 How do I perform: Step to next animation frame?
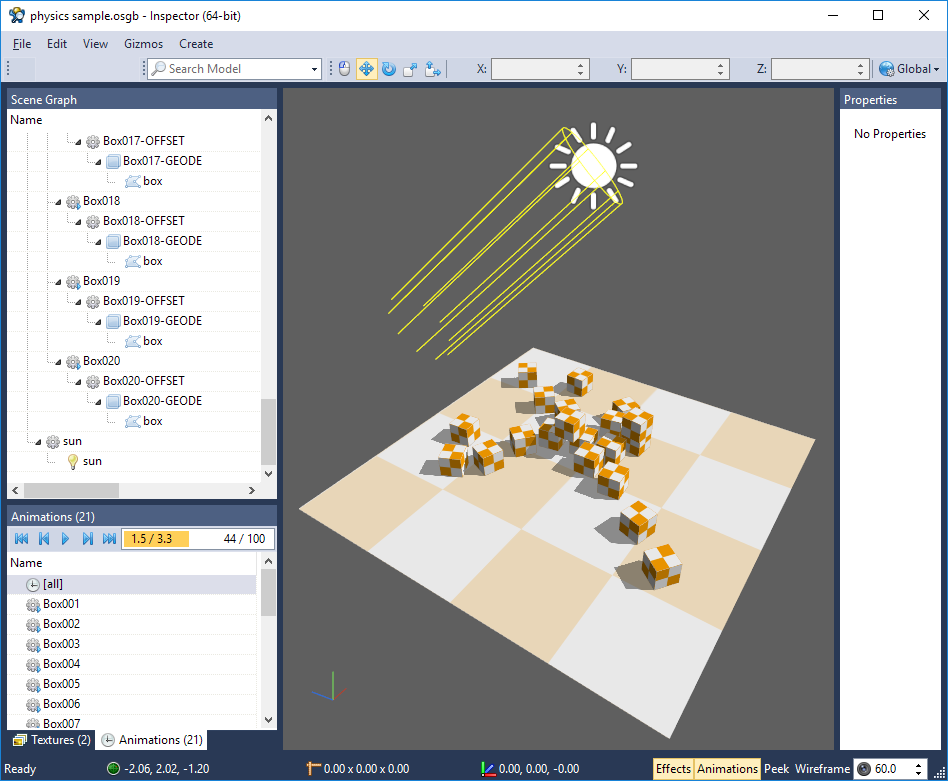click(x=87, y=539)
